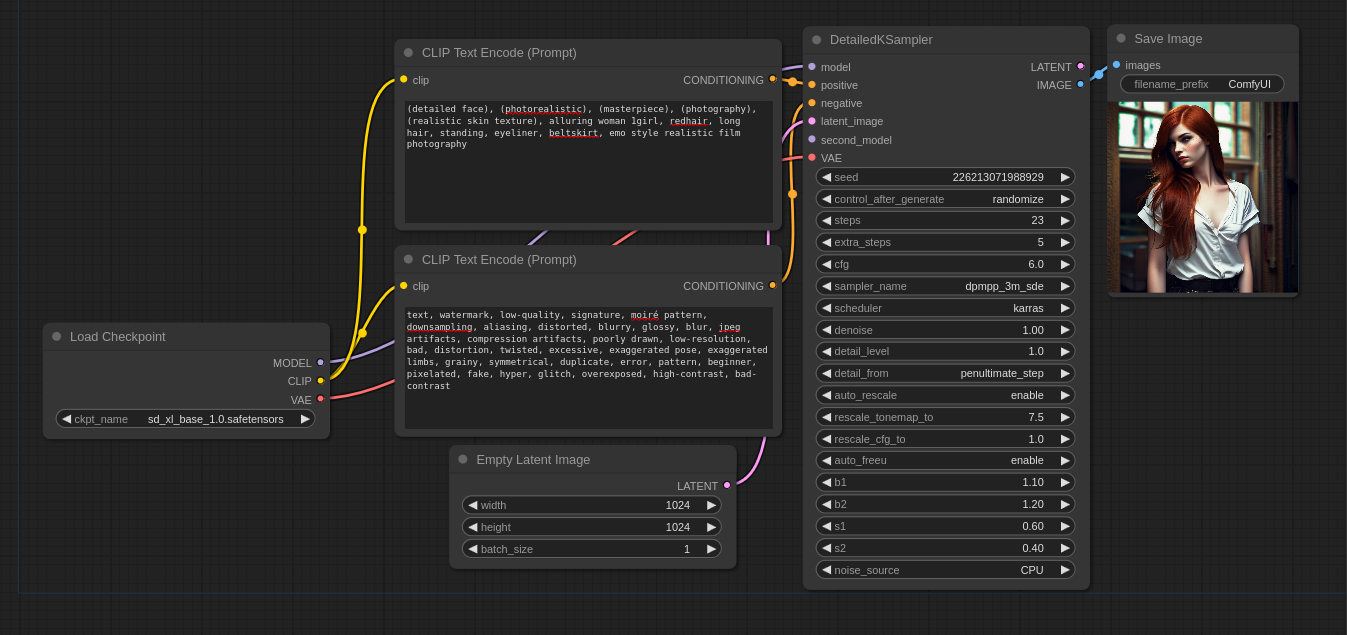
Task: Click the Load Checkpoint CLIP output port
Action: coord(320,381)
